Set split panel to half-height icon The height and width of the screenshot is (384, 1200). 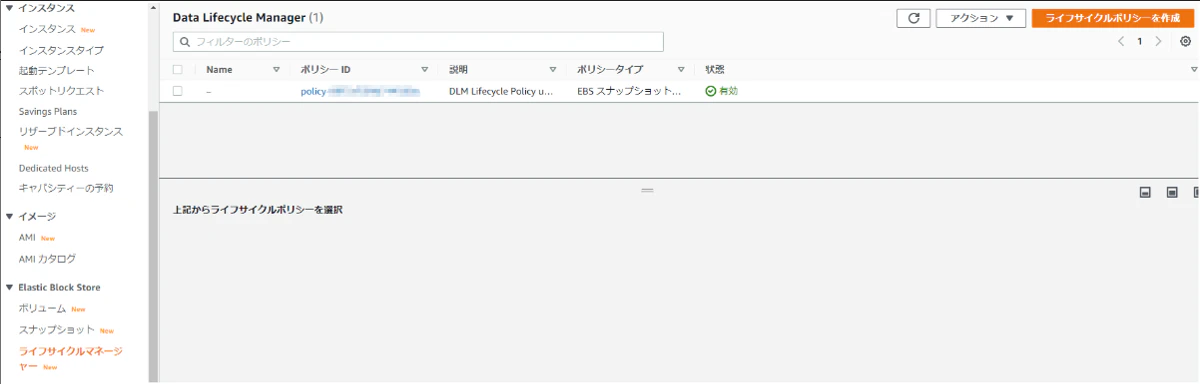click(x=1172, y=192)
